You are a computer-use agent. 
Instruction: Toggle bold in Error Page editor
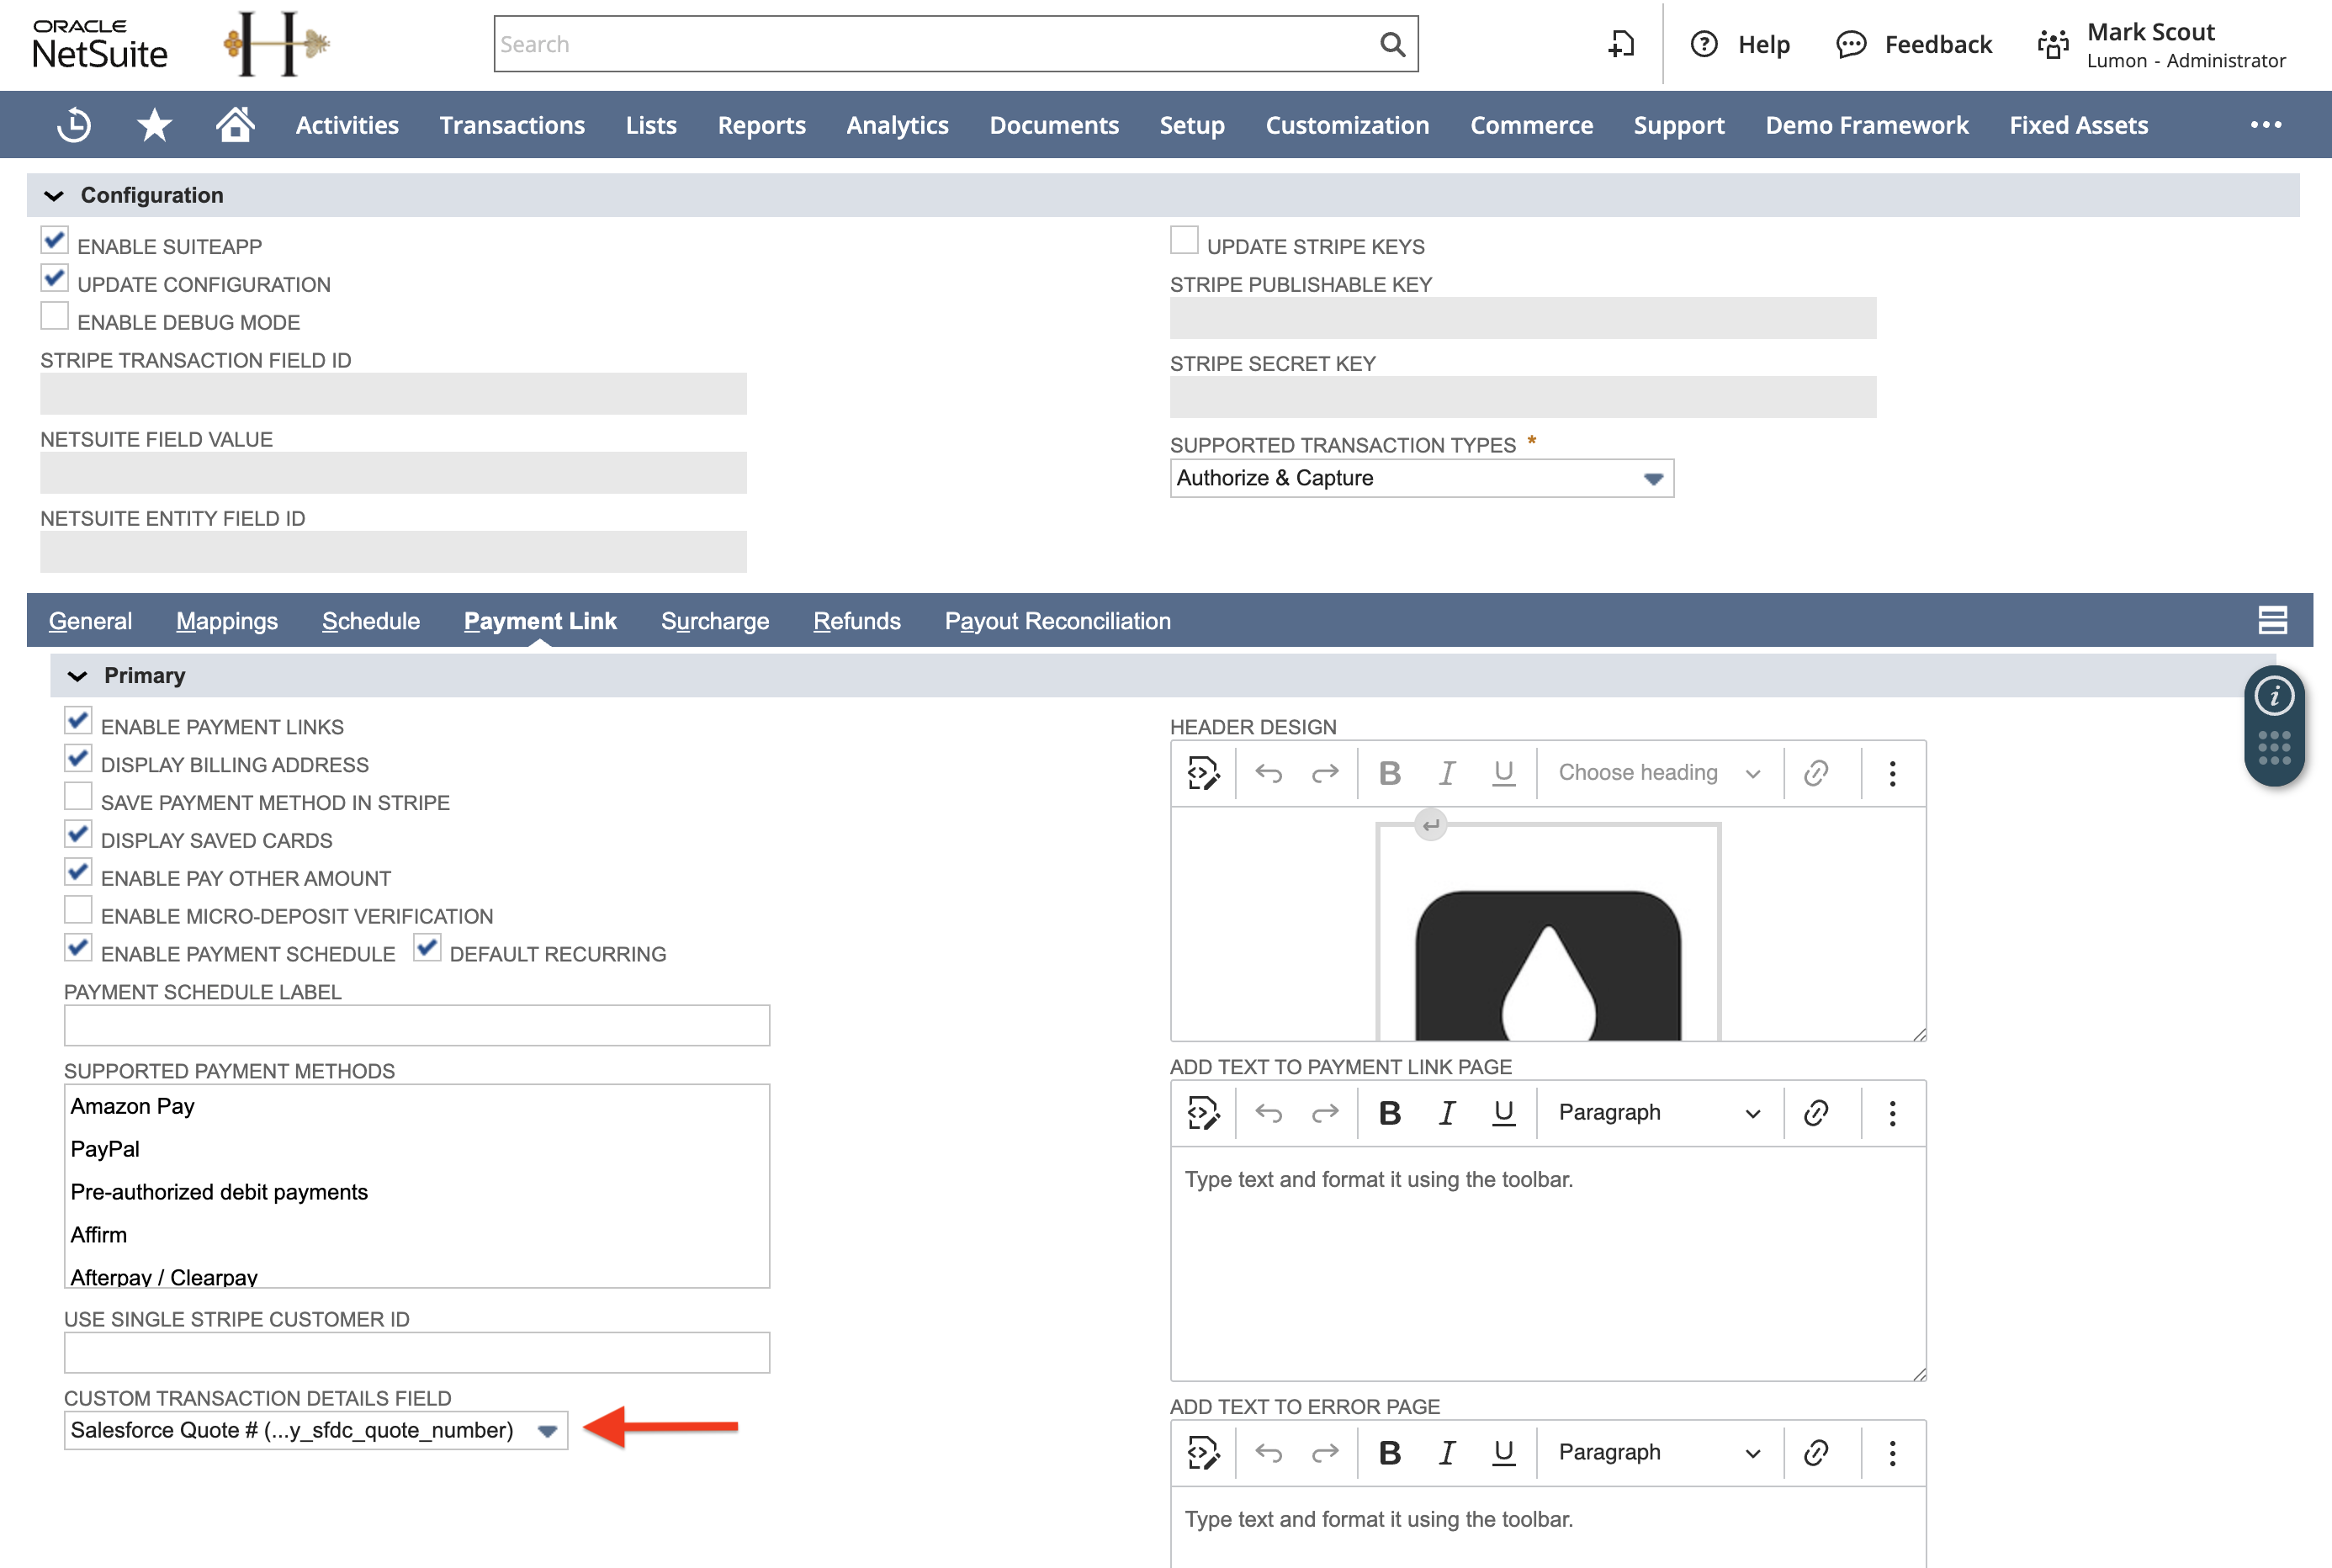pyautogui.click(x=1390, y=1453)
